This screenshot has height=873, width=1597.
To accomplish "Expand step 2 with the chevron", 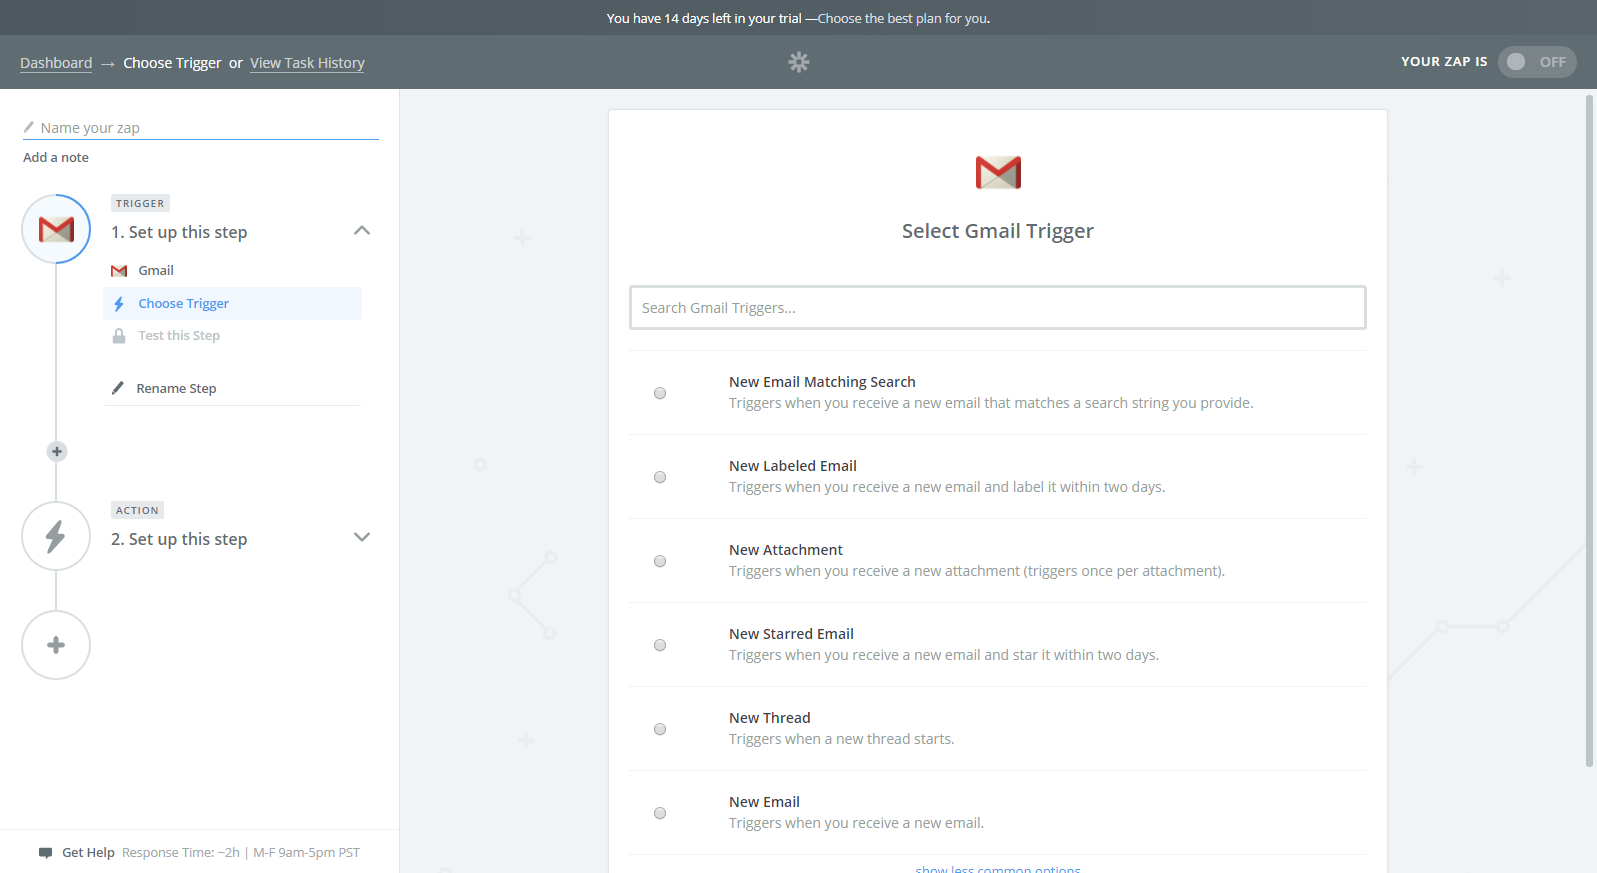I will pos(362,537).
